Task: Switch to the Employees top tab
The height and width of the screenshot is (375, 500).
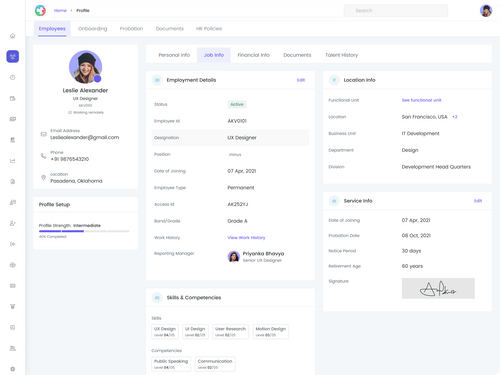Action: click(x=52, y=29)
